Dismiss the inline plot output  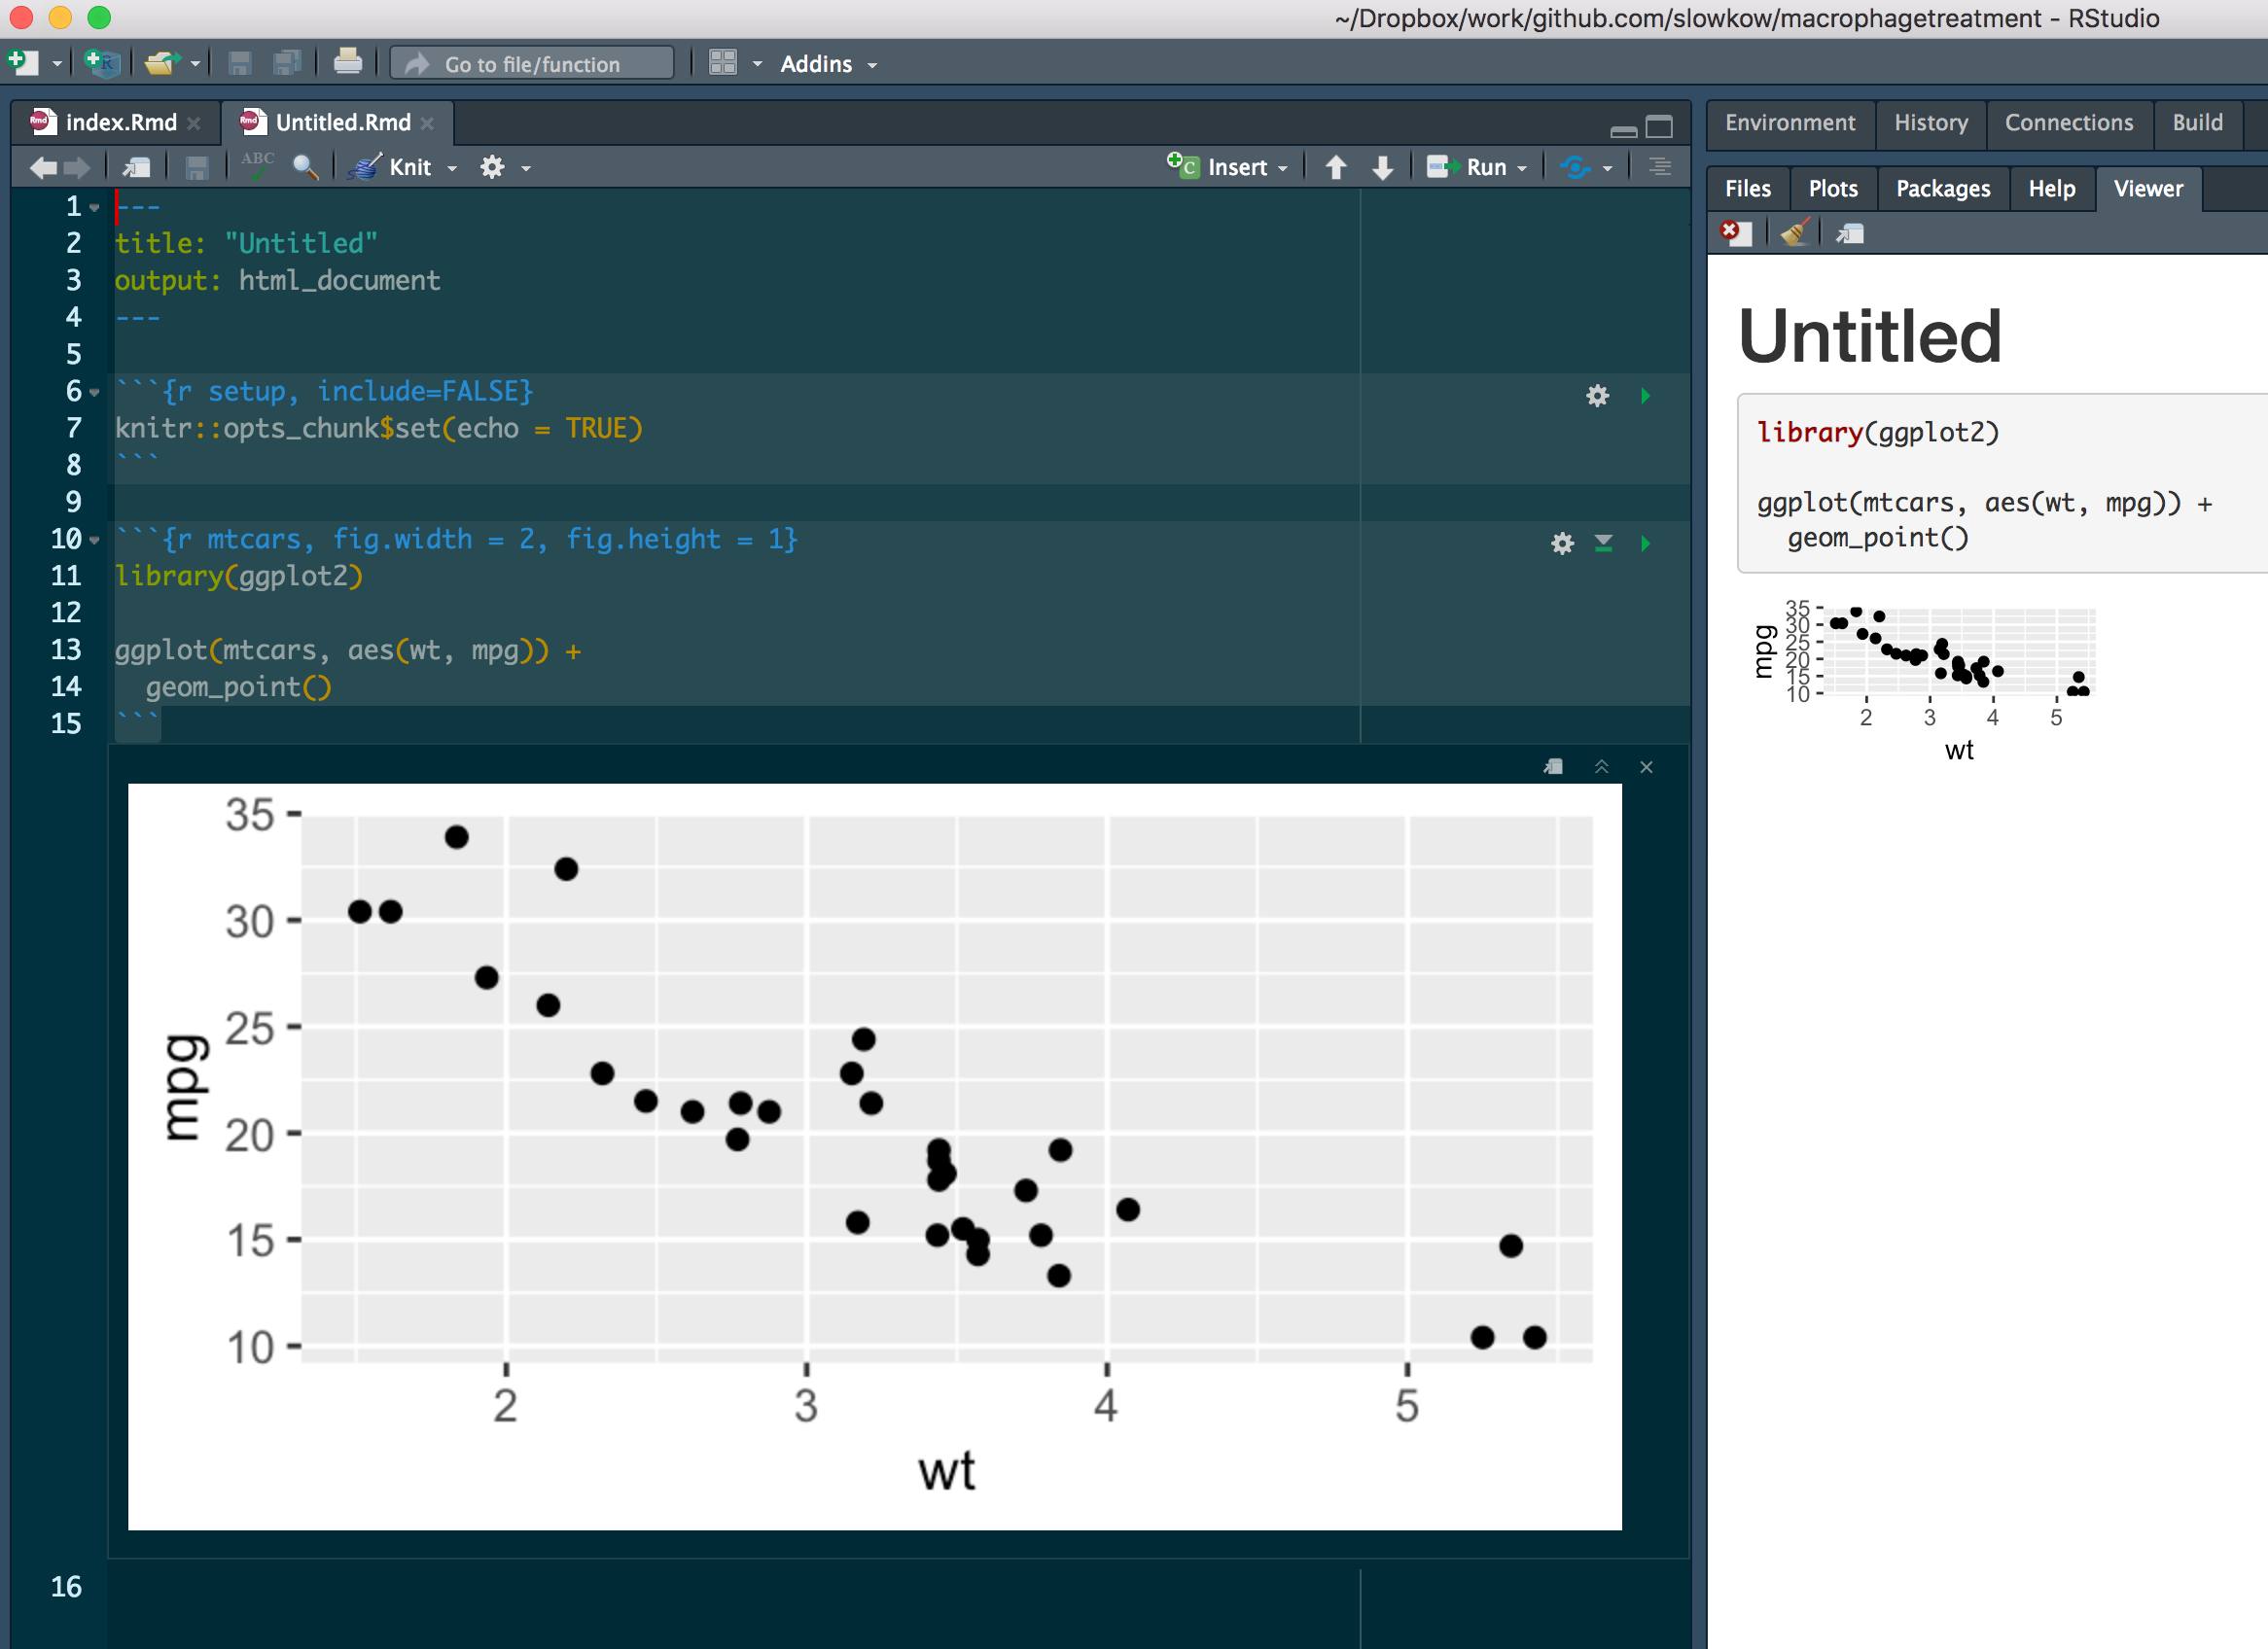(x=1646, y=767)
